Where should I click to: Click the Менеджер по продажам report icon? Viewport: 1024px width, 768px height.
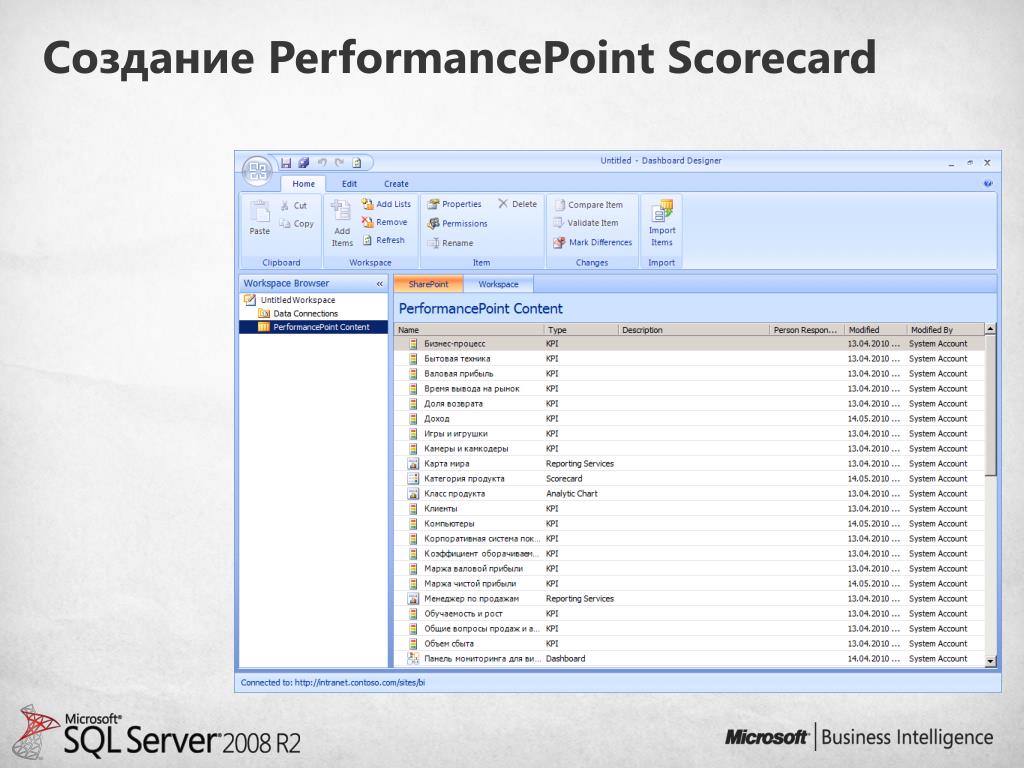(413, 599)
